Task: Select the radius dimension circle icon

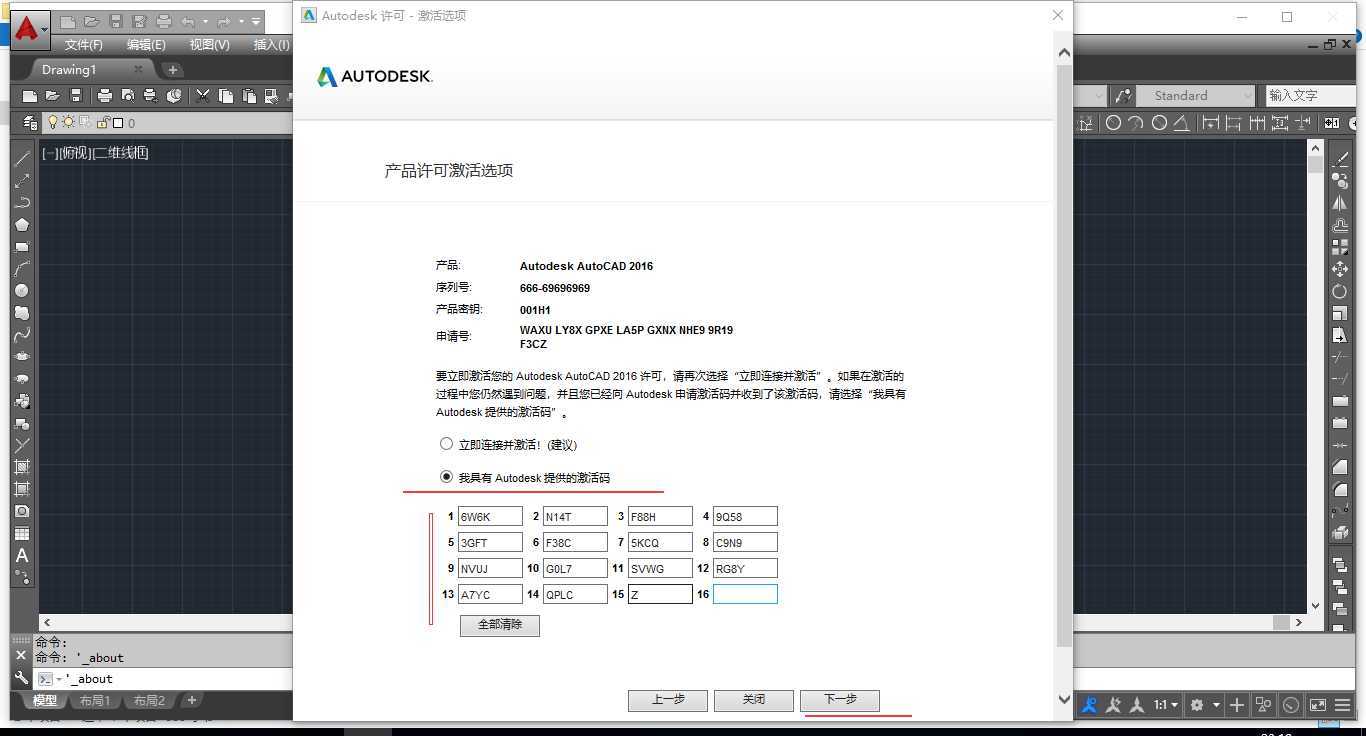Action: pyautogui.click(x=1113, y=123)
